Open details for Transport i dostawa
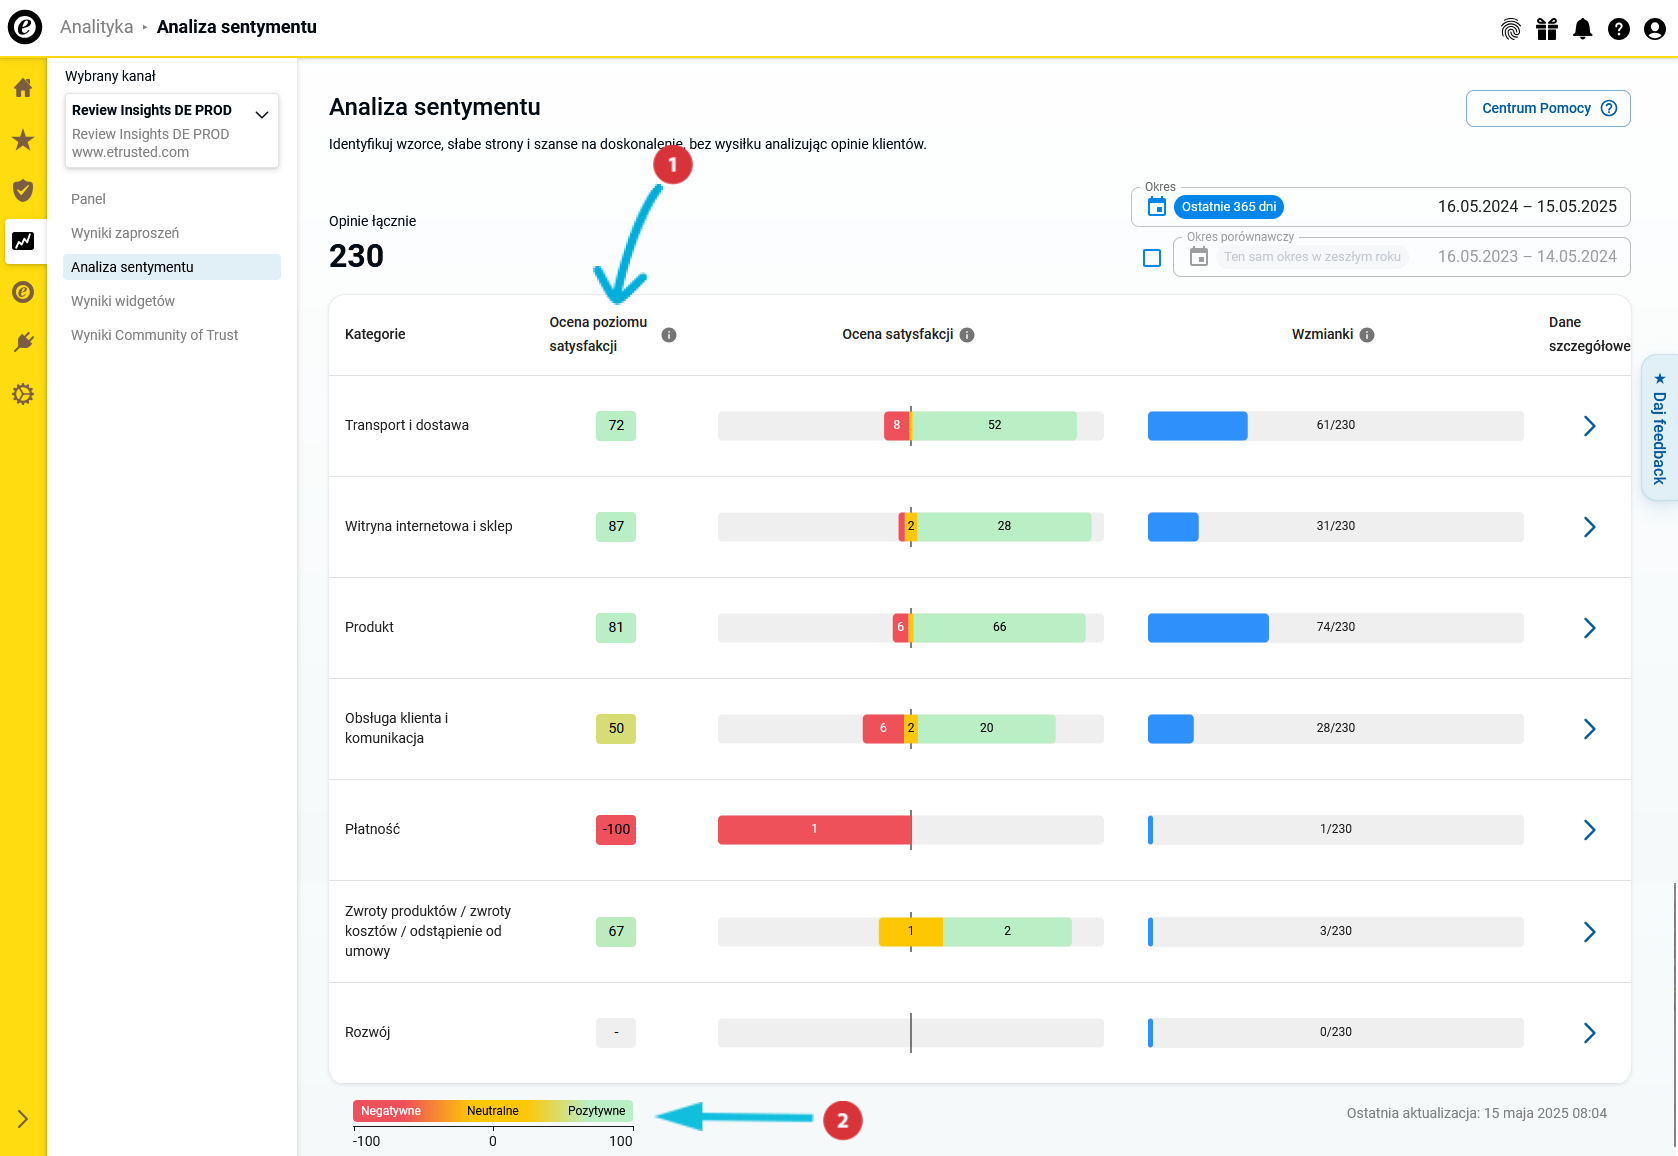This screenshot has height=1156, width=1678. click(x=1589, y=426)
